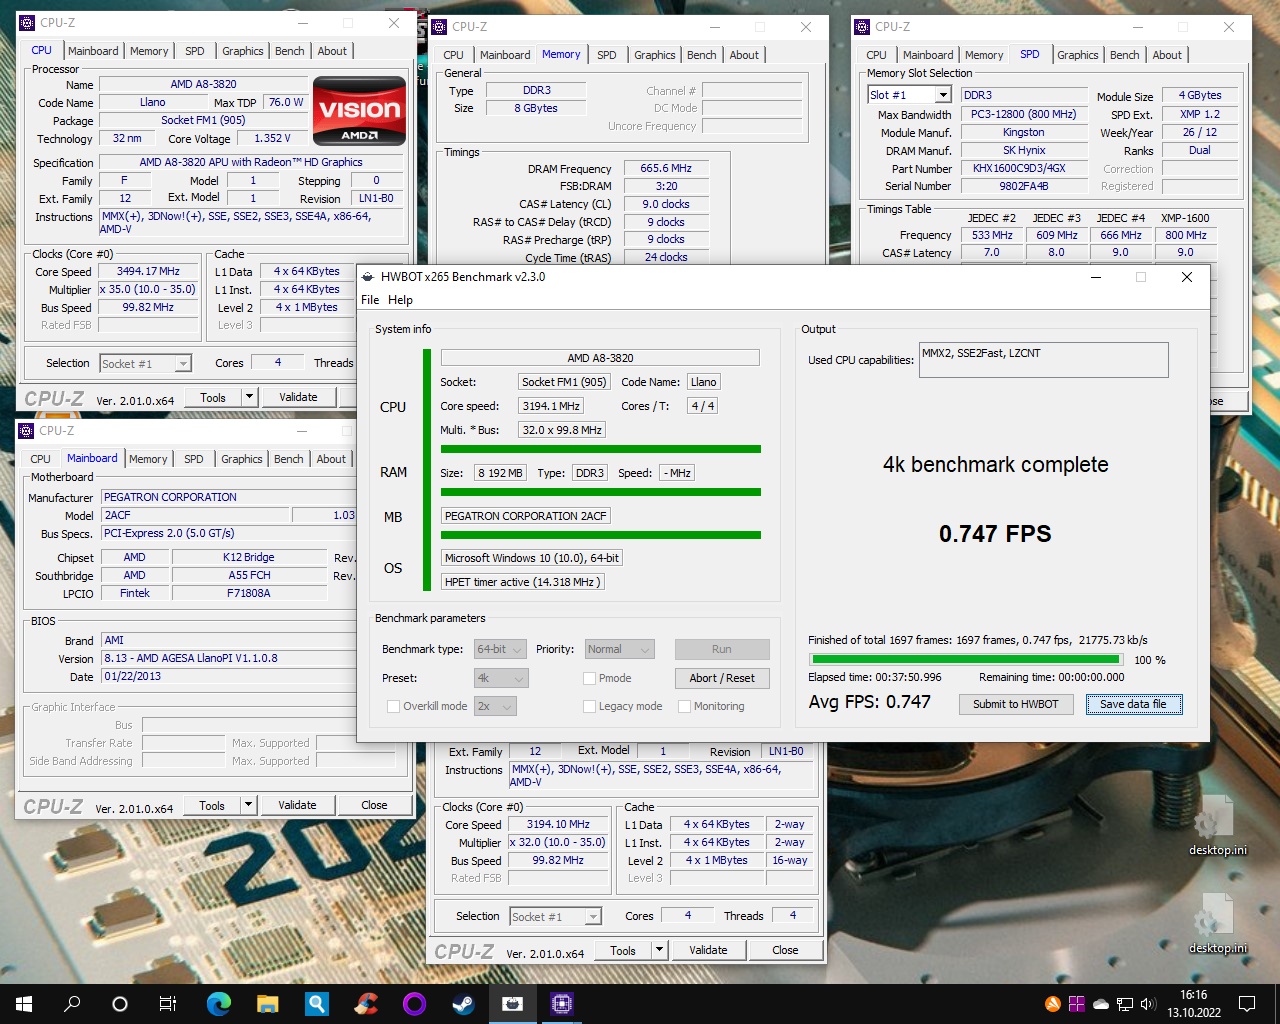Open the Preset 4k dropdown

pyautogui.click(x=501, y=678)
